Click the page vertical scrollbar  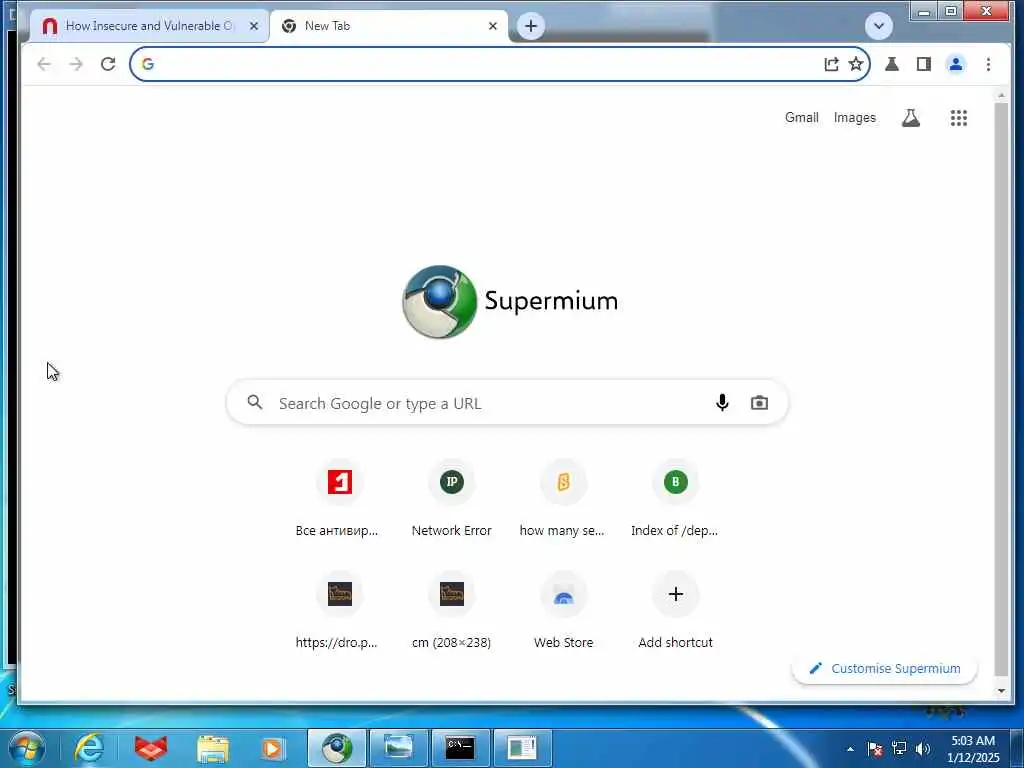click(1001, 389)
